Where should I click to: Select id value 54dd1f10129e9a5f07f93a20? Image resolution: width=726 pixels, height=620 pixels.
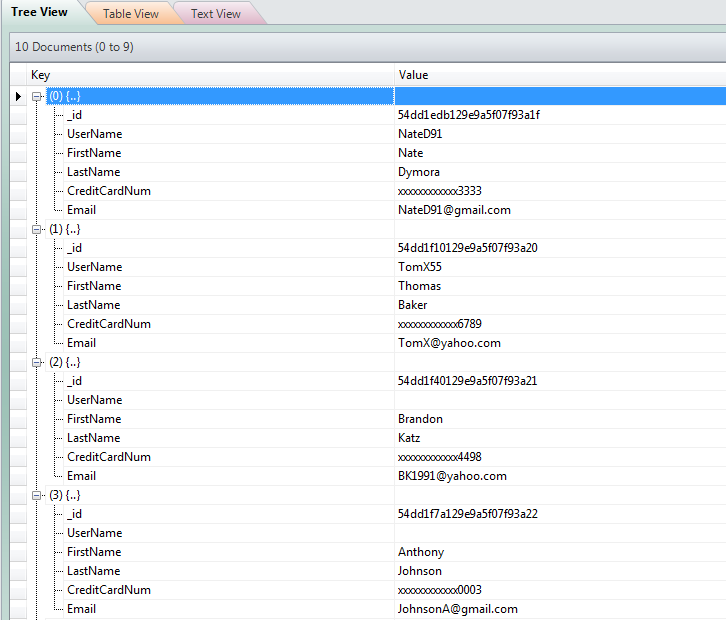(468, 248)
